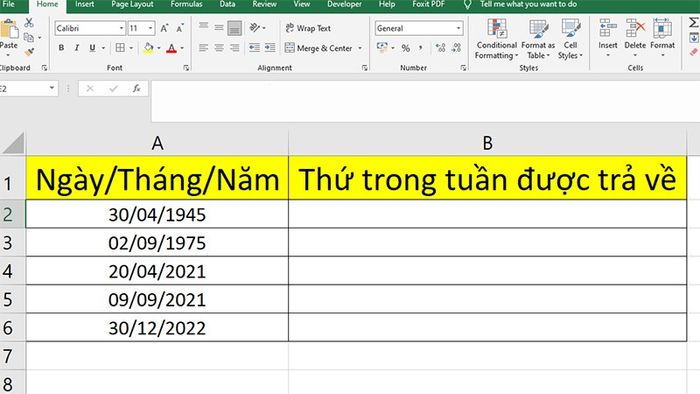Viewport: 700px width, 394px height.
Task: Open the Font Color dropdown arrow
Action: point(182,48)
